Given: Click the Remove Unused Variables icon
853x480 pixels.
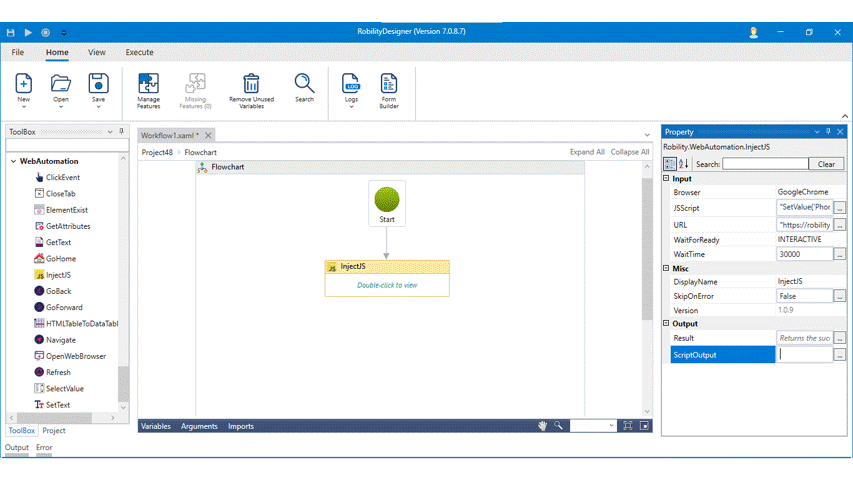Looking at the screenshot, I should point(251,84).
